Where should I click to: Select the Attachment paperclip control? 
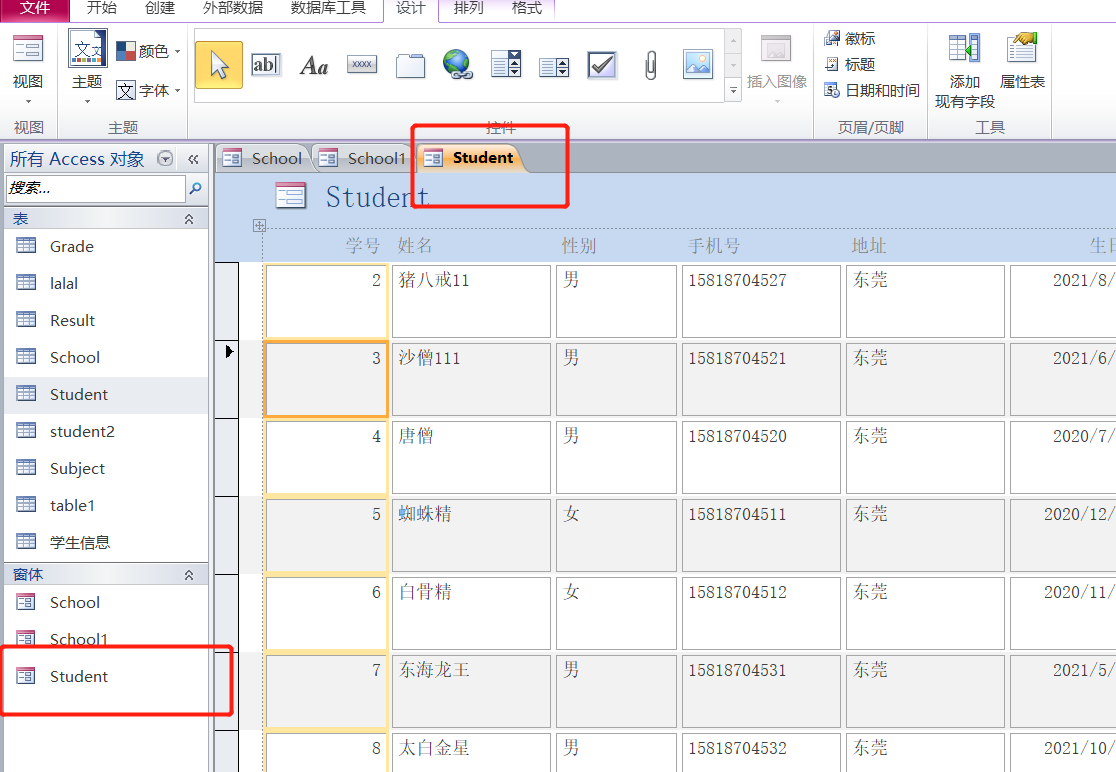(651, 66)
